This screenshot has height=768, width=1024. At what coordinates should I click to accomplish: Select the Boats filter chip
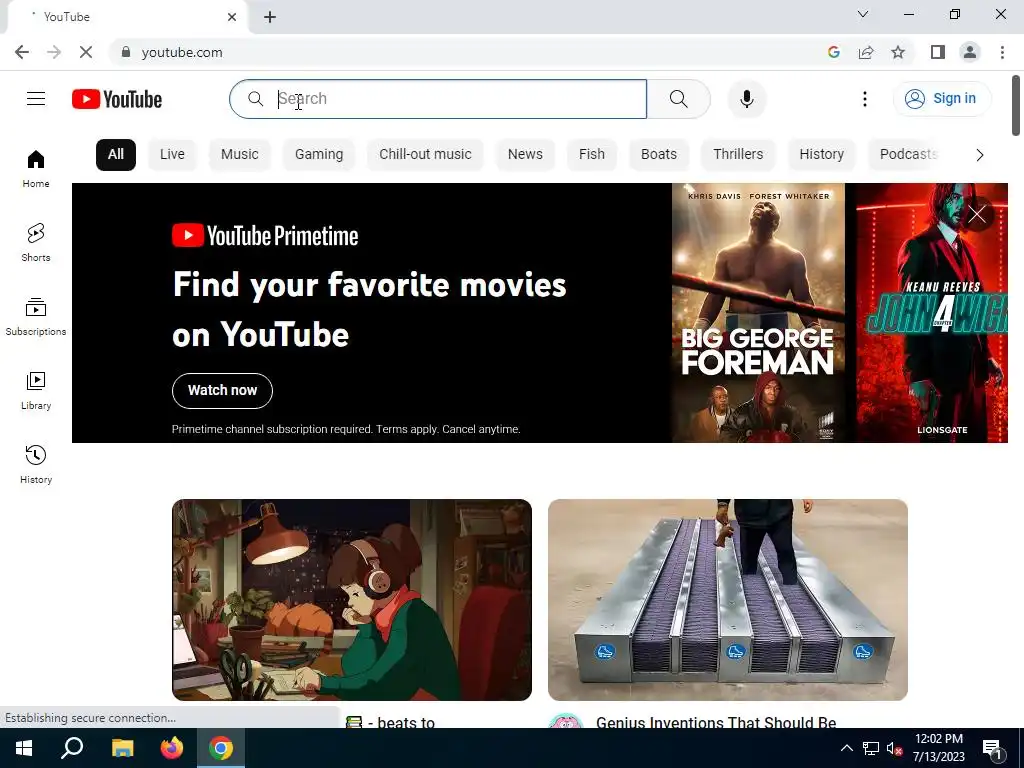659,155
